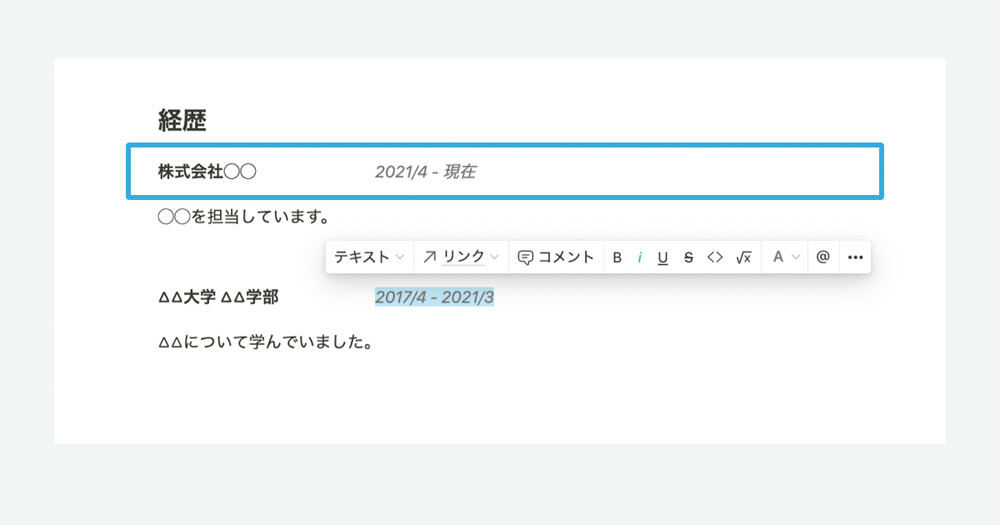The height and width of the screenshot is (525, 1000).
Task: Mark selection as inline code
Action: (x=715, y=257)
